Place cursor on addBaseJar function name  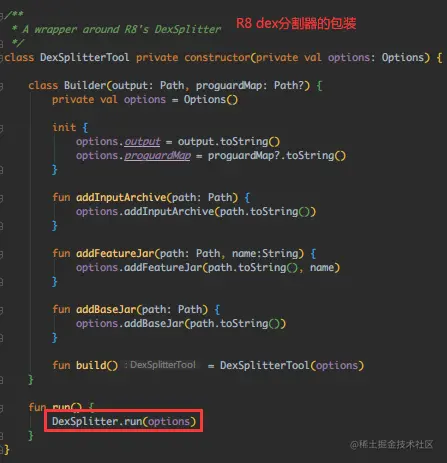click(106, 309)
